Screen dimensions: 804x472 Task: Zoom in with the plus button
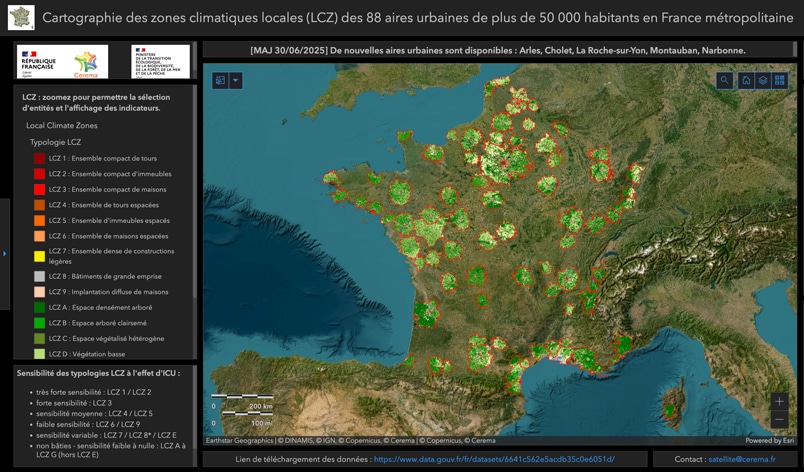click(x=779, y=401)
